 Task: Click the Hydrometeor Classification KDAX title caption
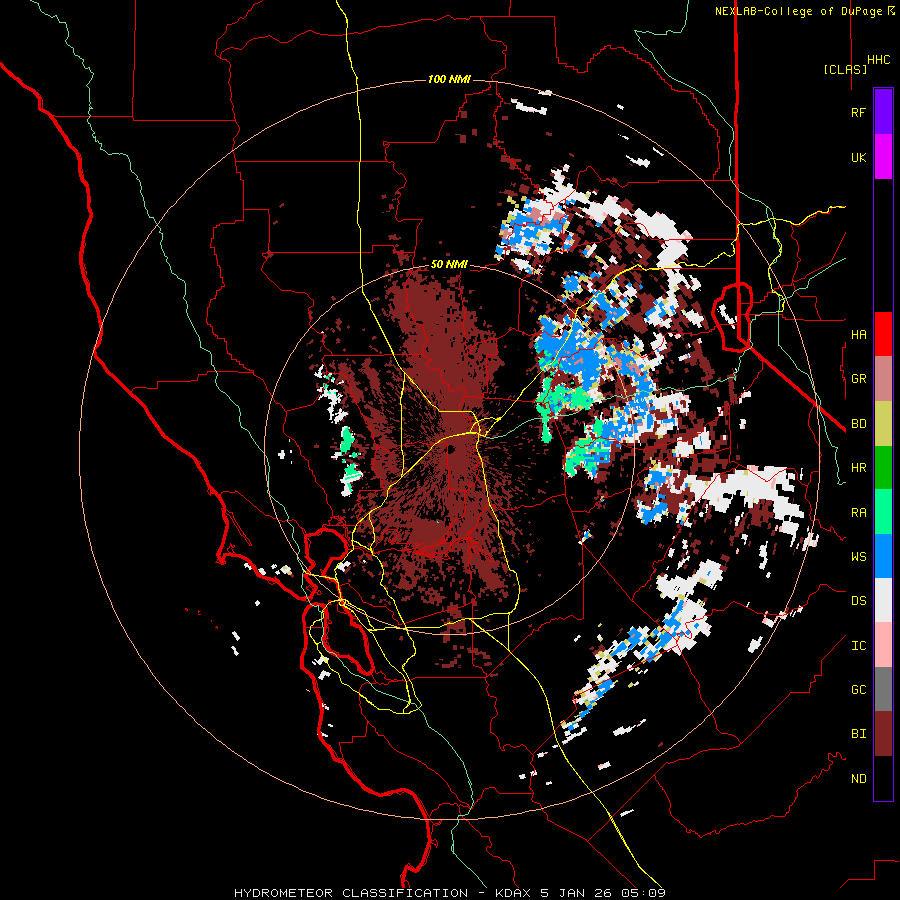[450, 893]
